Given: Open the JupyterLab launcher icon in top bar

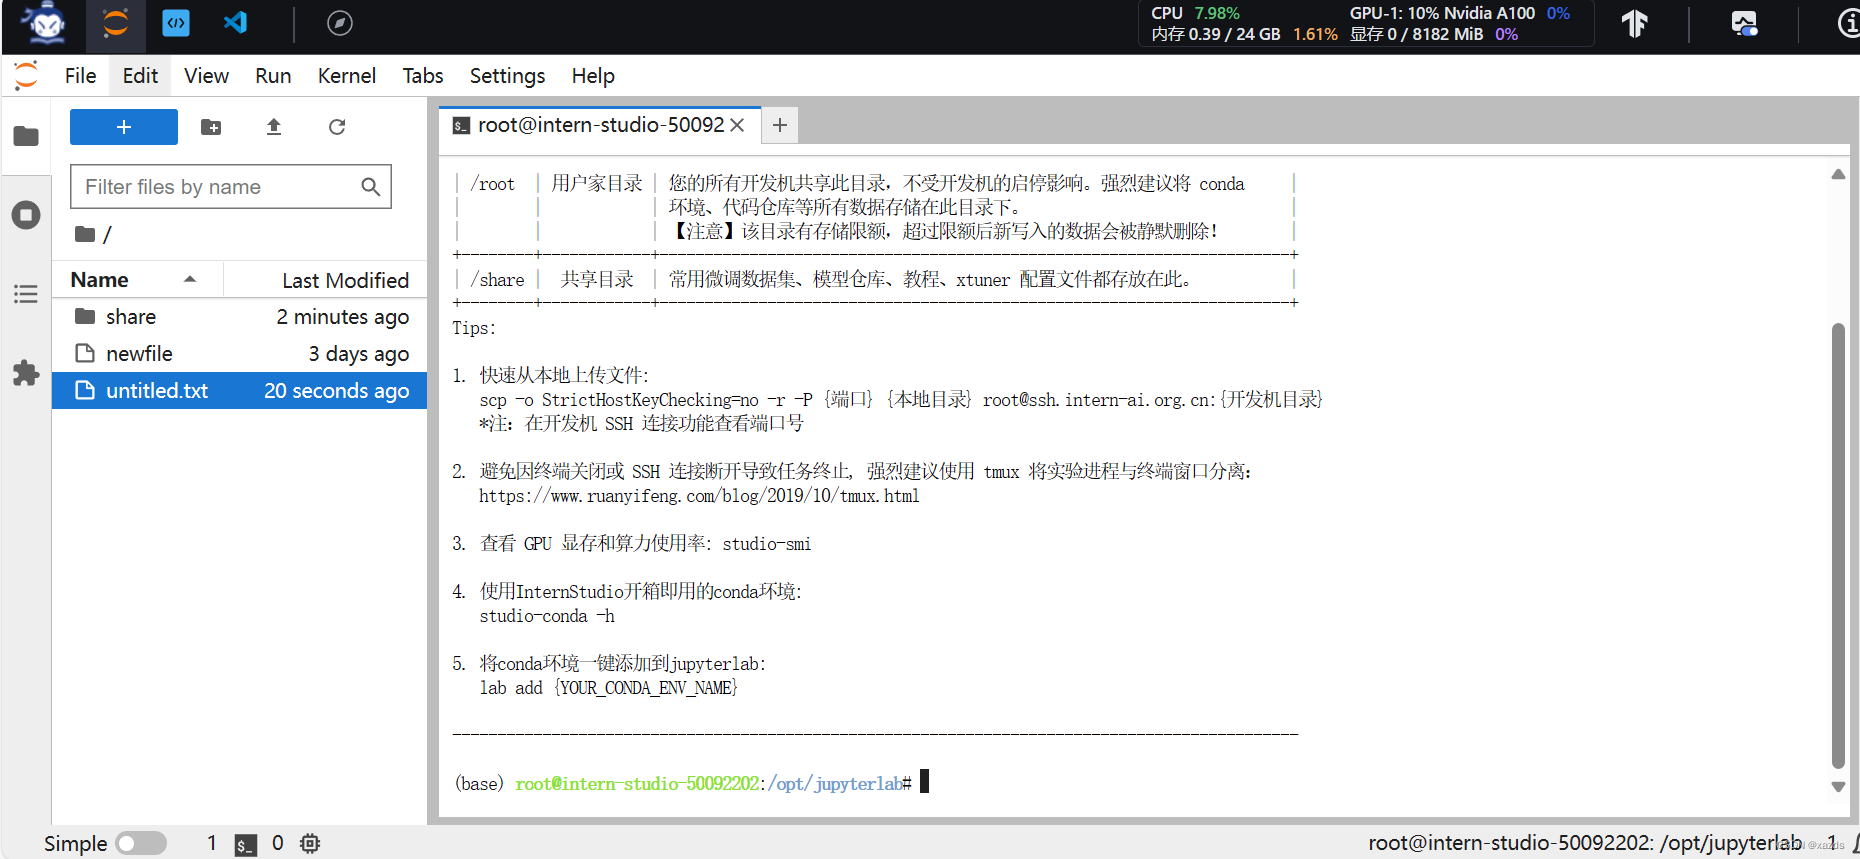Looking at the screenshot, I should coord(116,23).
